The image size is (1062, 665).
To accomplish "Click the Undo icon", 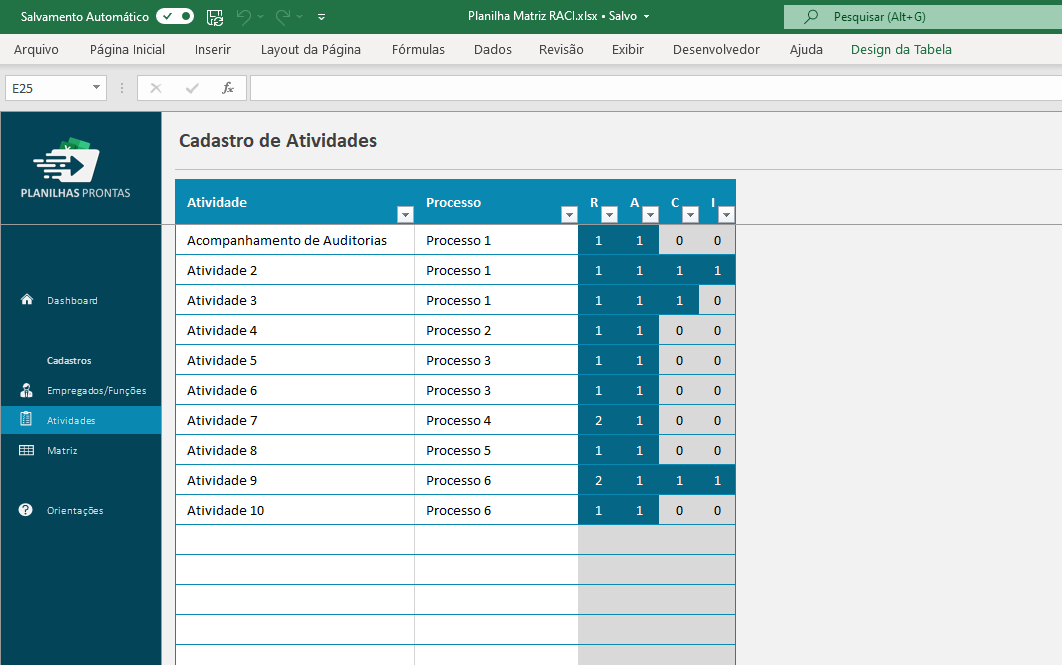I will 243,17.
